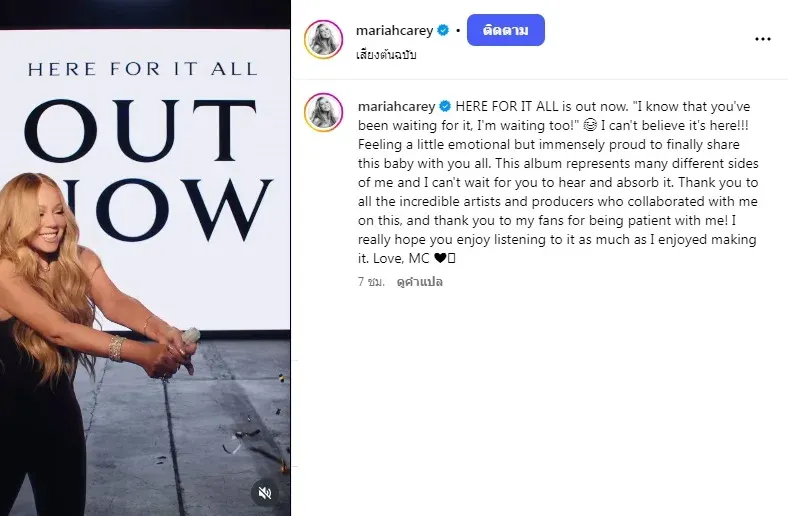Click the profile avatar next to the caption
788x516 pixels.
(x=323, y=112)
